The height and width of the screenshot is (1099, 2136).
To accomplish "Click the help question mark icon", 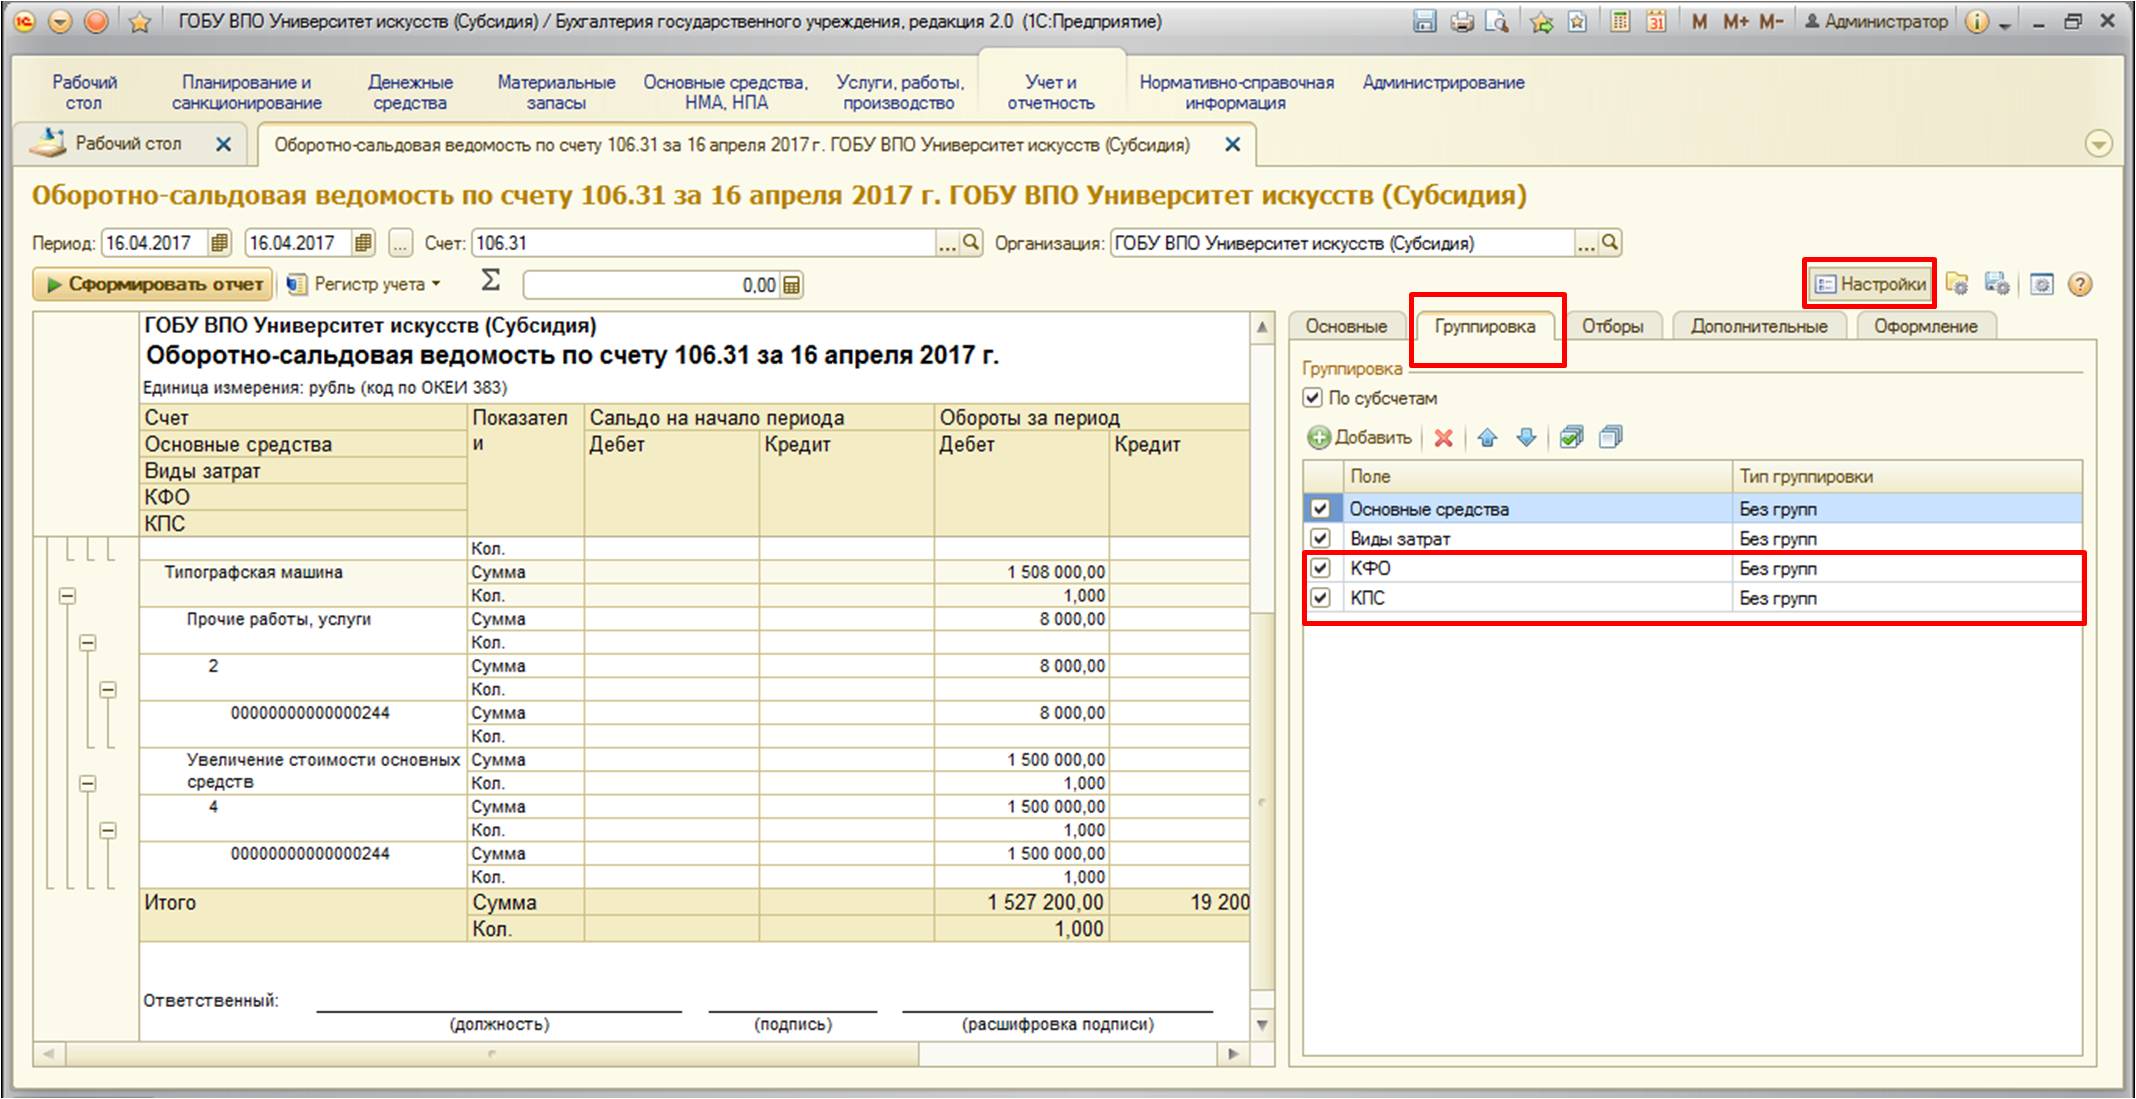I will point(2080,285).
